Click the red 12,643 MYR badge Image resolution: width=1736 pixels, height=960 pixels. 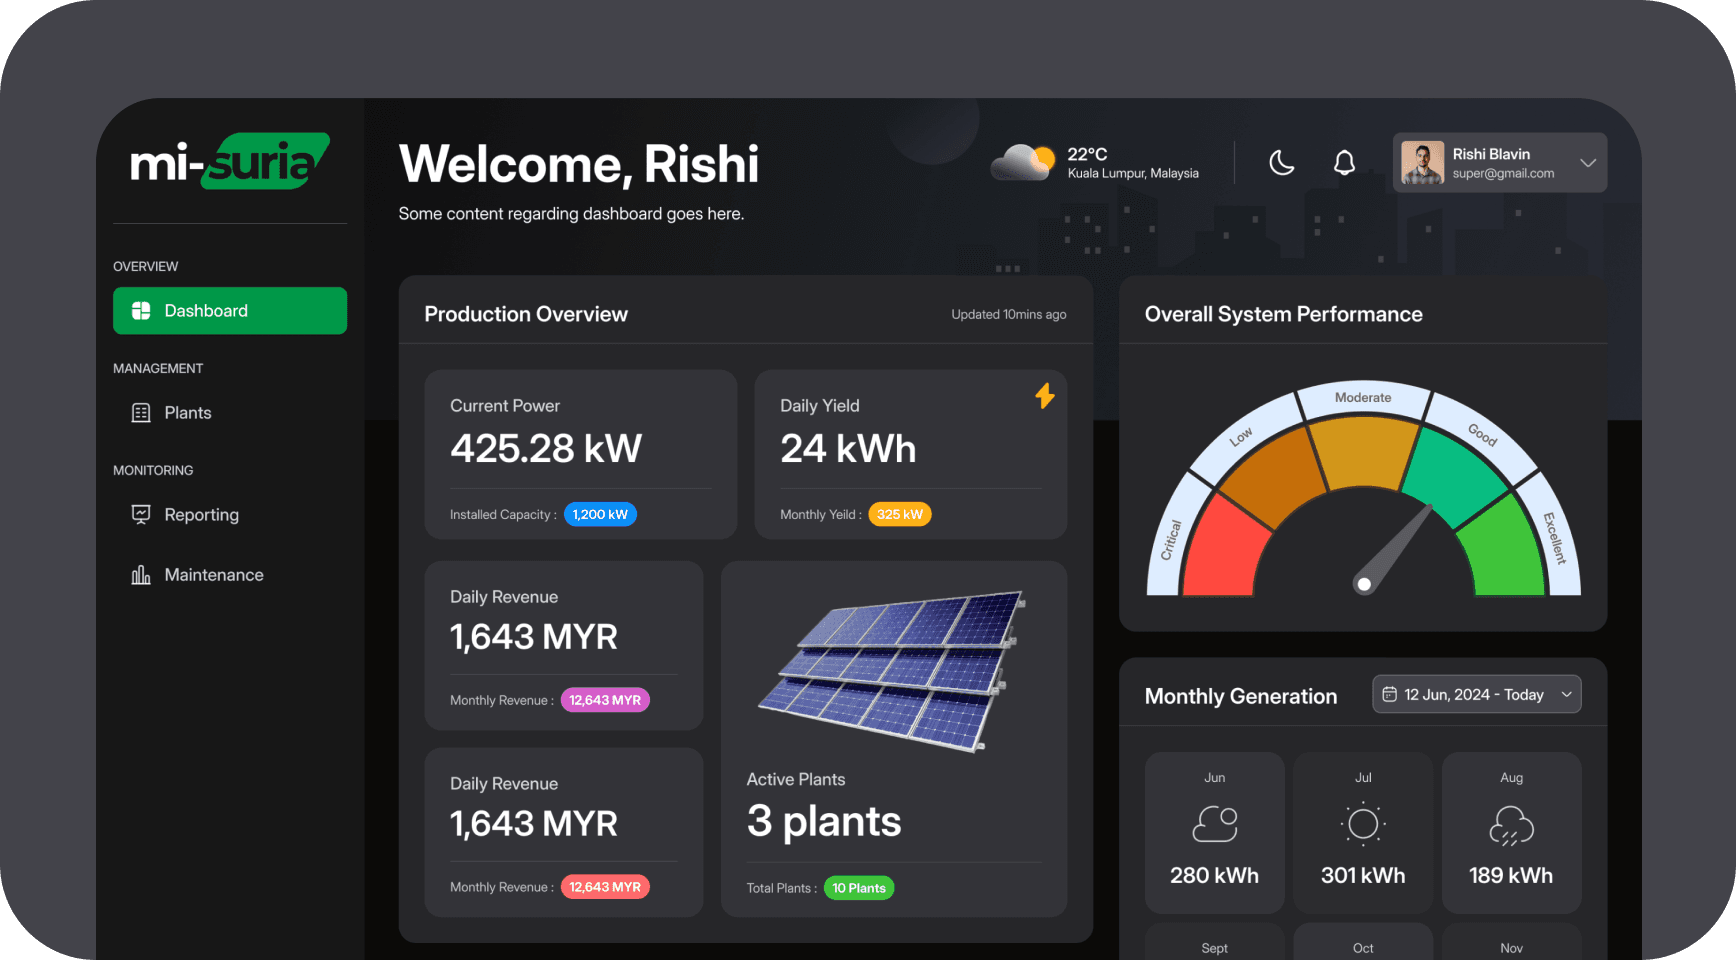pos(605,887)
